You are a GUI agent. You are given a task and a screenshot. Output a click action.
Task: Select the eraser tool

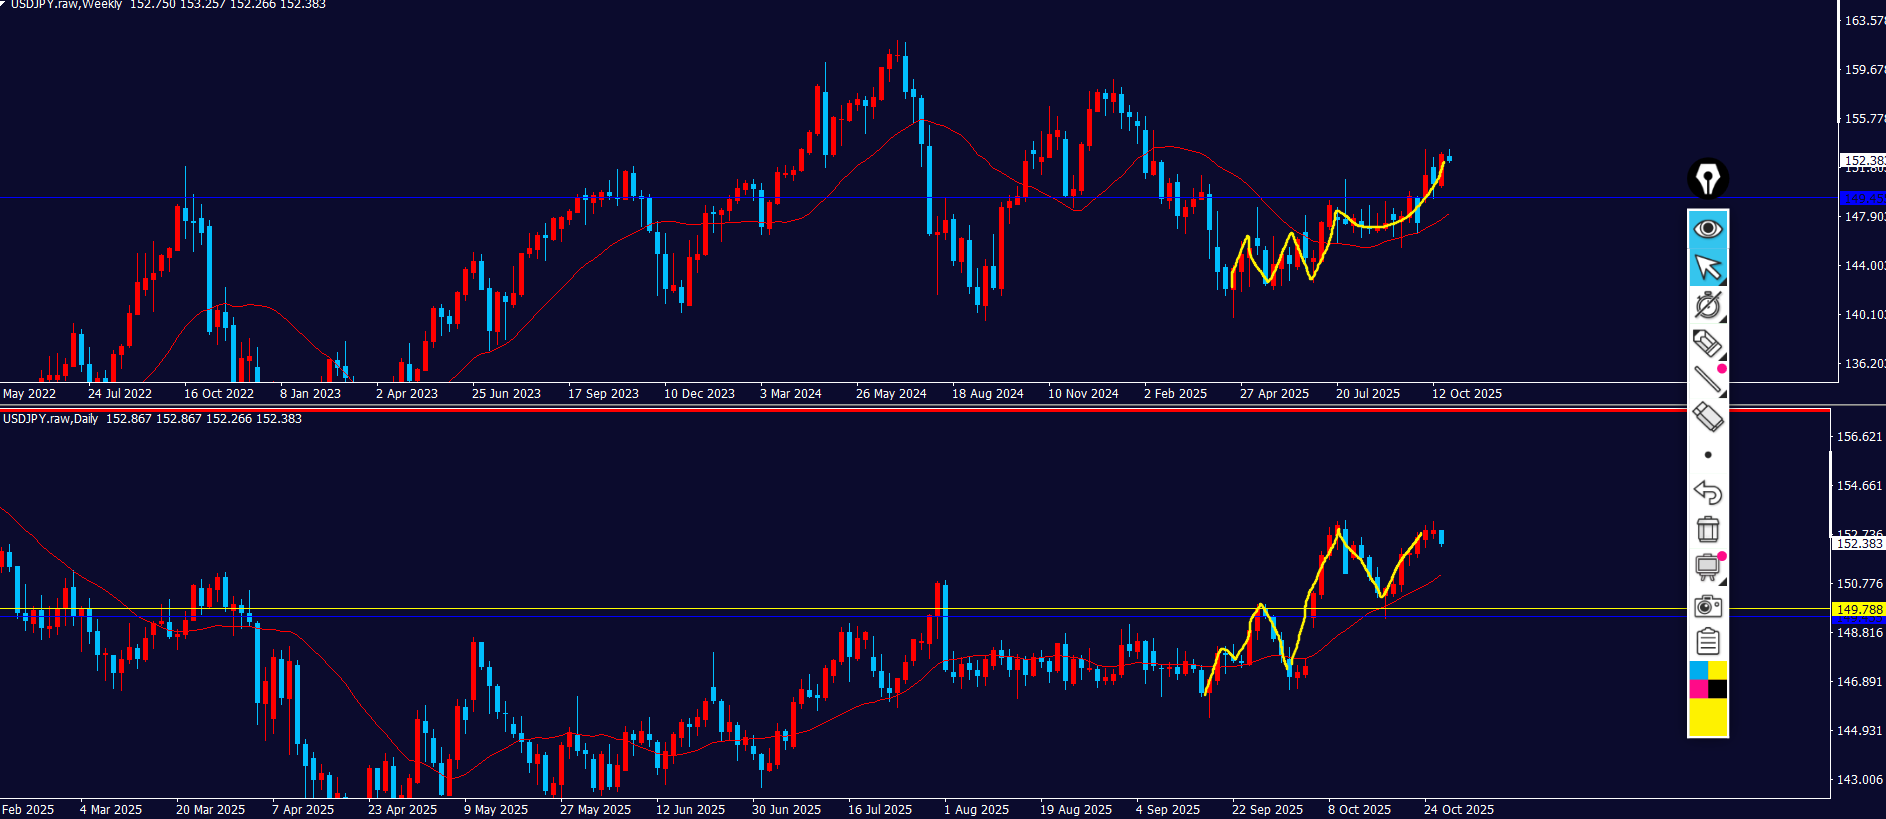pos(1708,417)
